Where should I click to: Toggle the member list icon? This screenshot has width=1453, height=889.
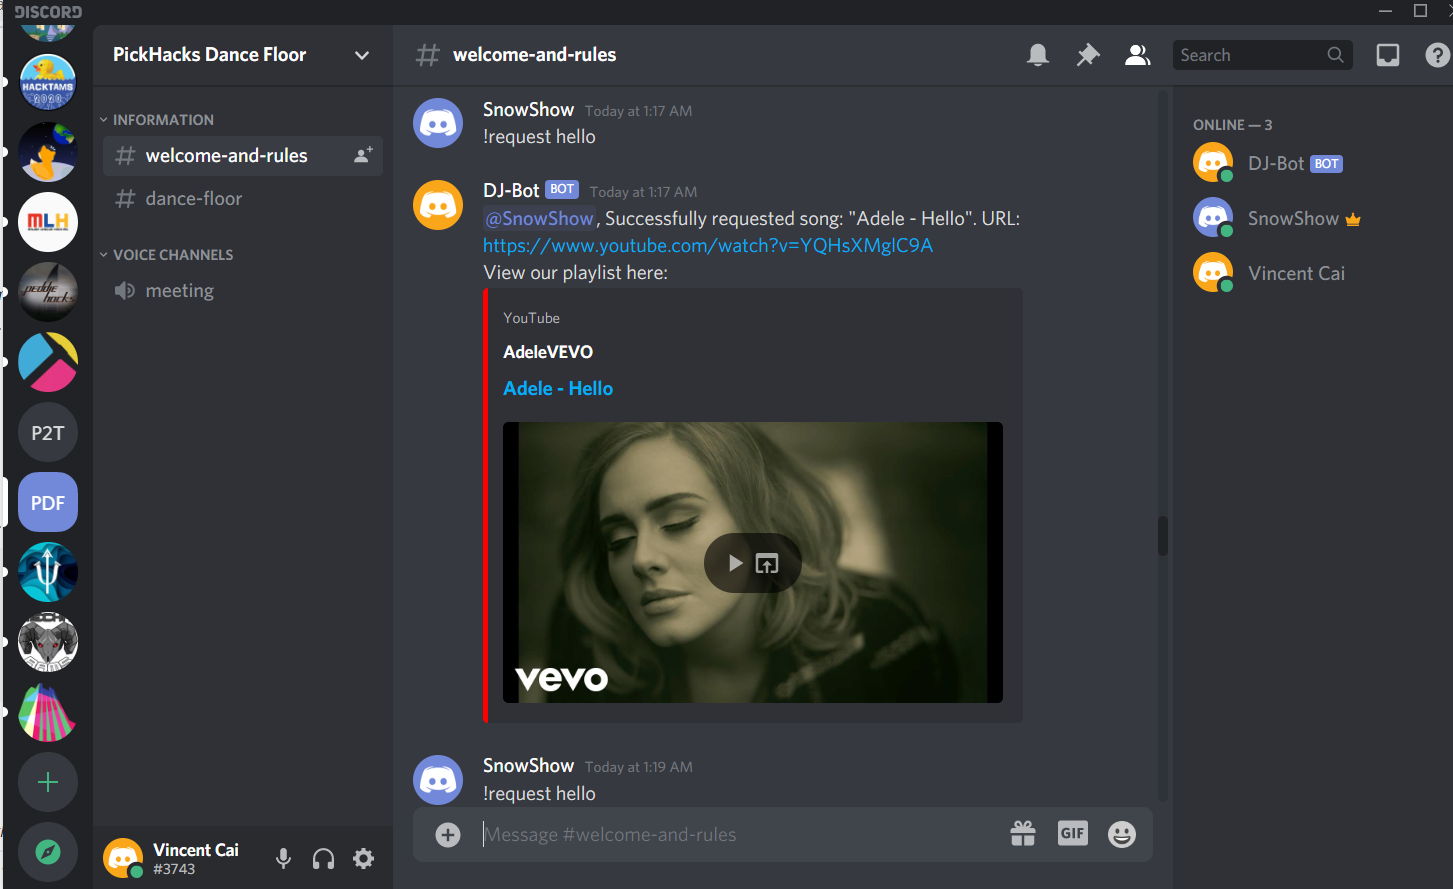pos(1137,55)
